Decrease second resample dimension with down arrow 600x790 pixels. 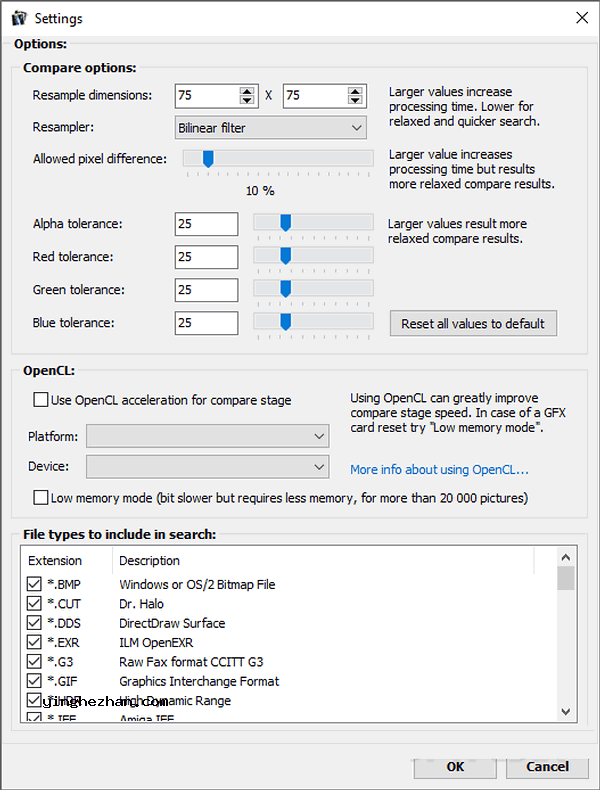[355, 100]
